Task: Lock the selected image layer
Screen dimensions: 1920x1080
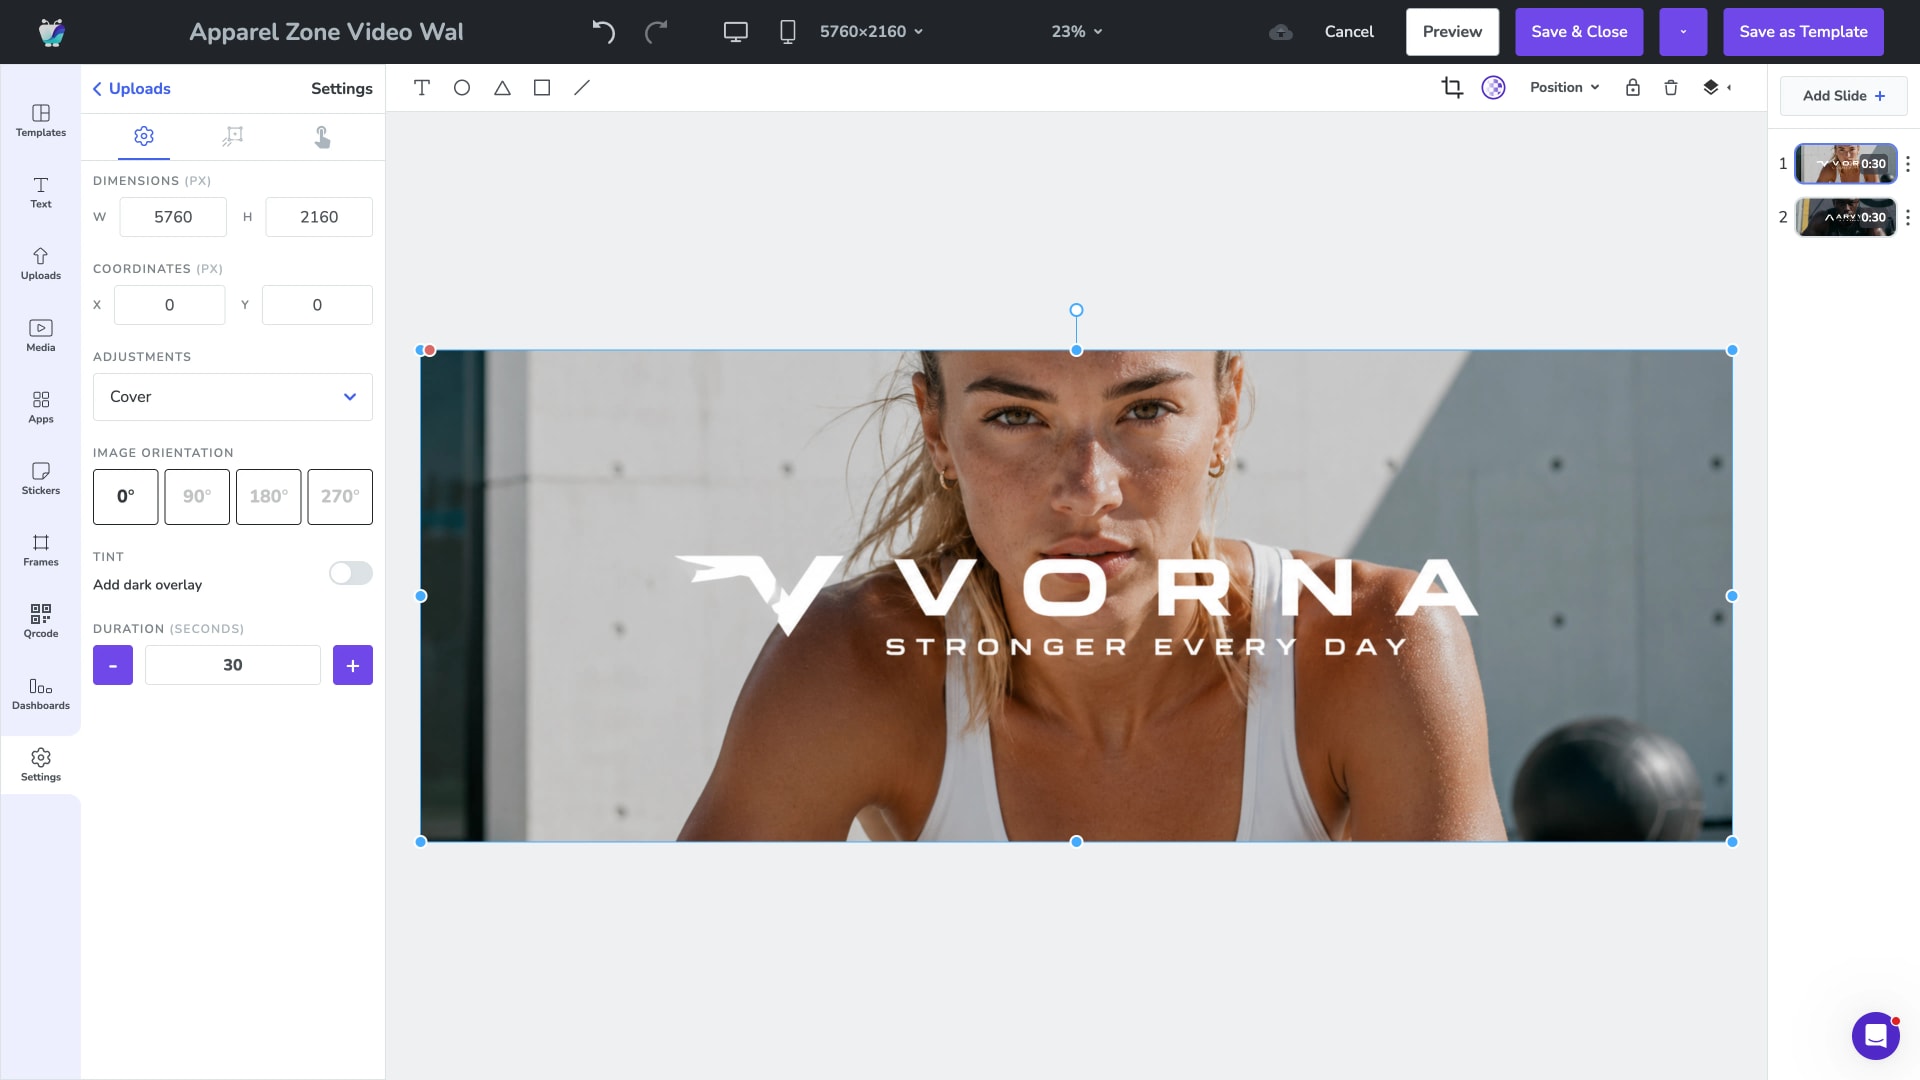Action: pyautogui.click(x=1633, y=88)
